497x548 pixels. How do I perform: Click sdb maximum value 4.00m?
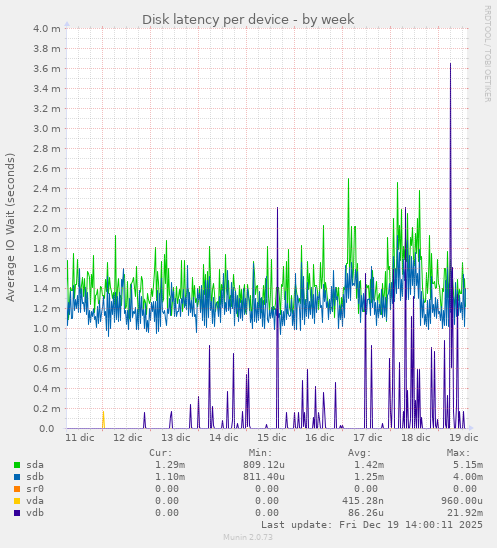point(468,477)
